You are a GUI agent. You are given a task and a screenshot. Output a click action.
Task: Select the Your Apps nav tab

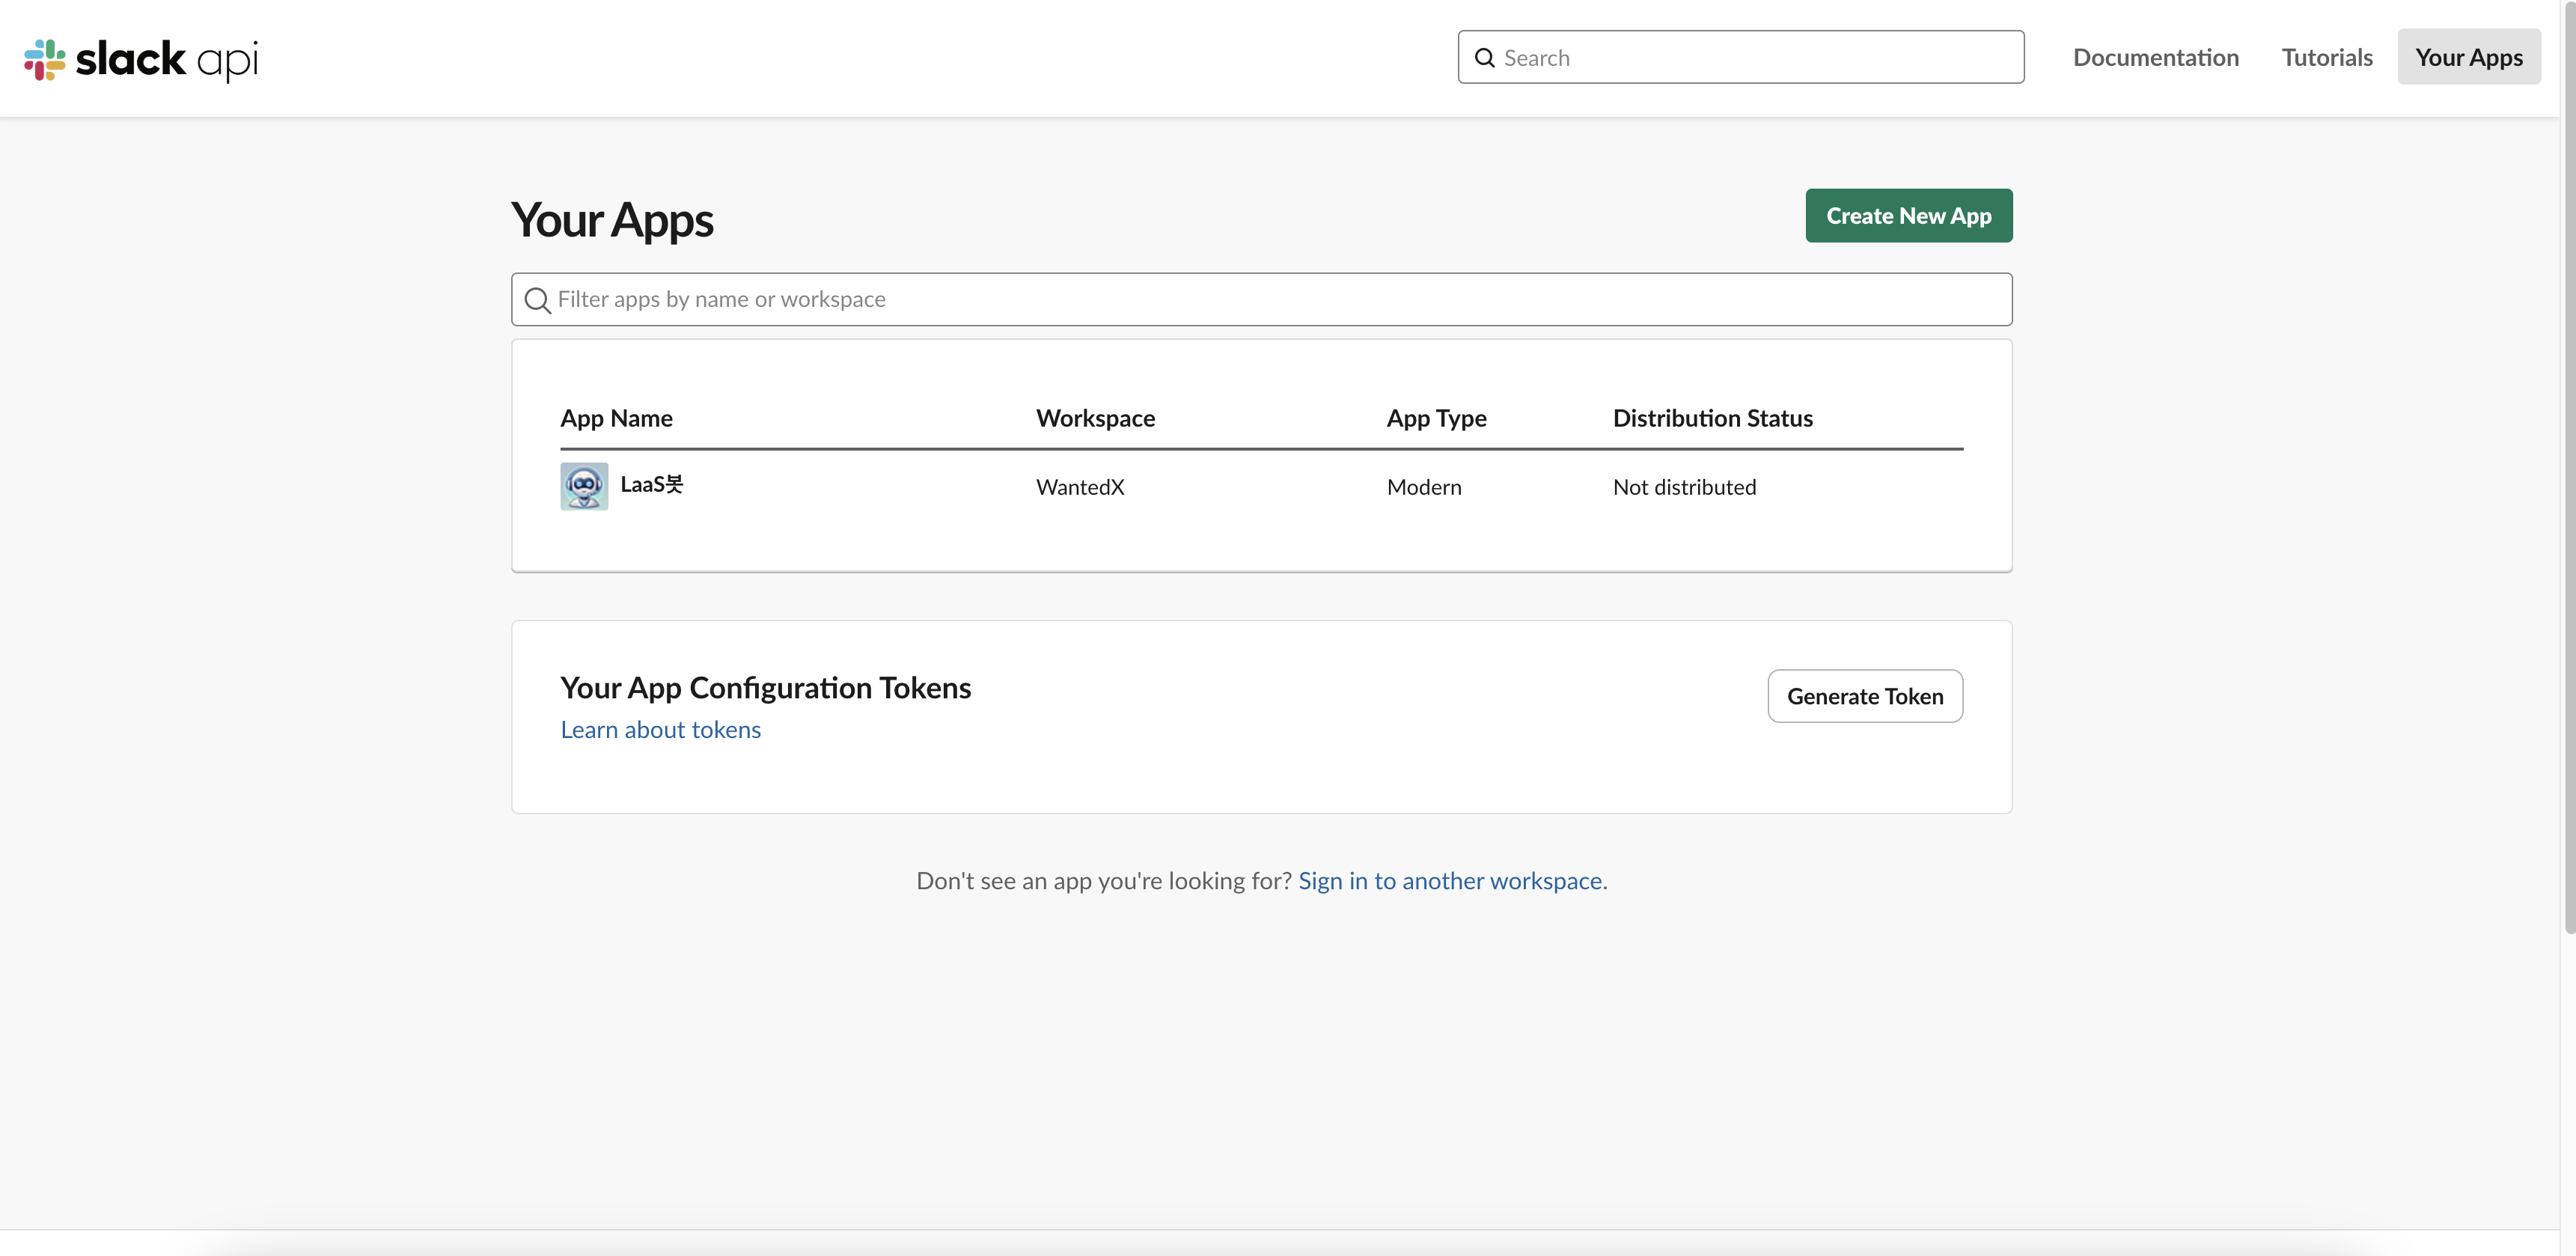(2469, 57)
